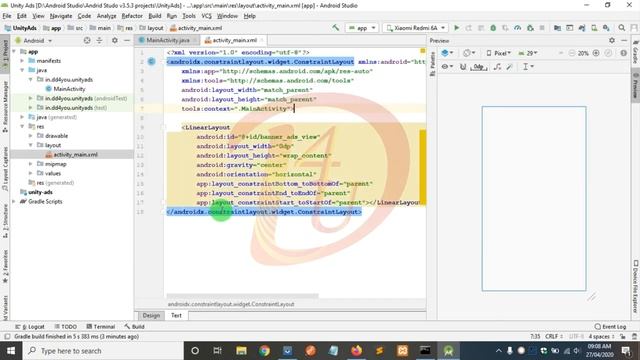Image resolution: width=640 pixels, height=360 pixels.
Task: Open design surface layers dropdown
Action: pyautogui.click(x=447, y=53)
